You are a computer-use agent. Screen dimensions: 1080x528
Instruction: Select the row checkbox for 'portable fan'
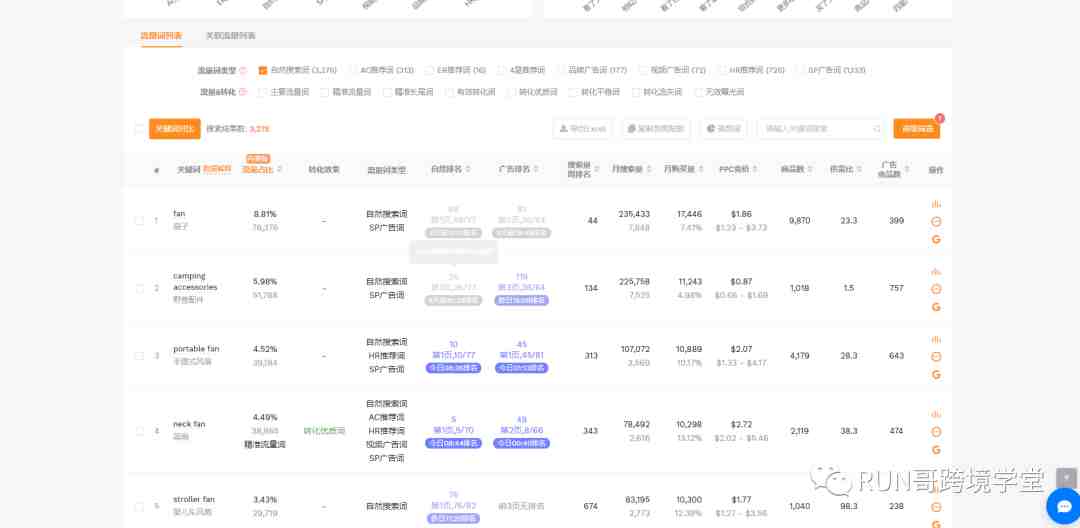(x=140, y=356)
